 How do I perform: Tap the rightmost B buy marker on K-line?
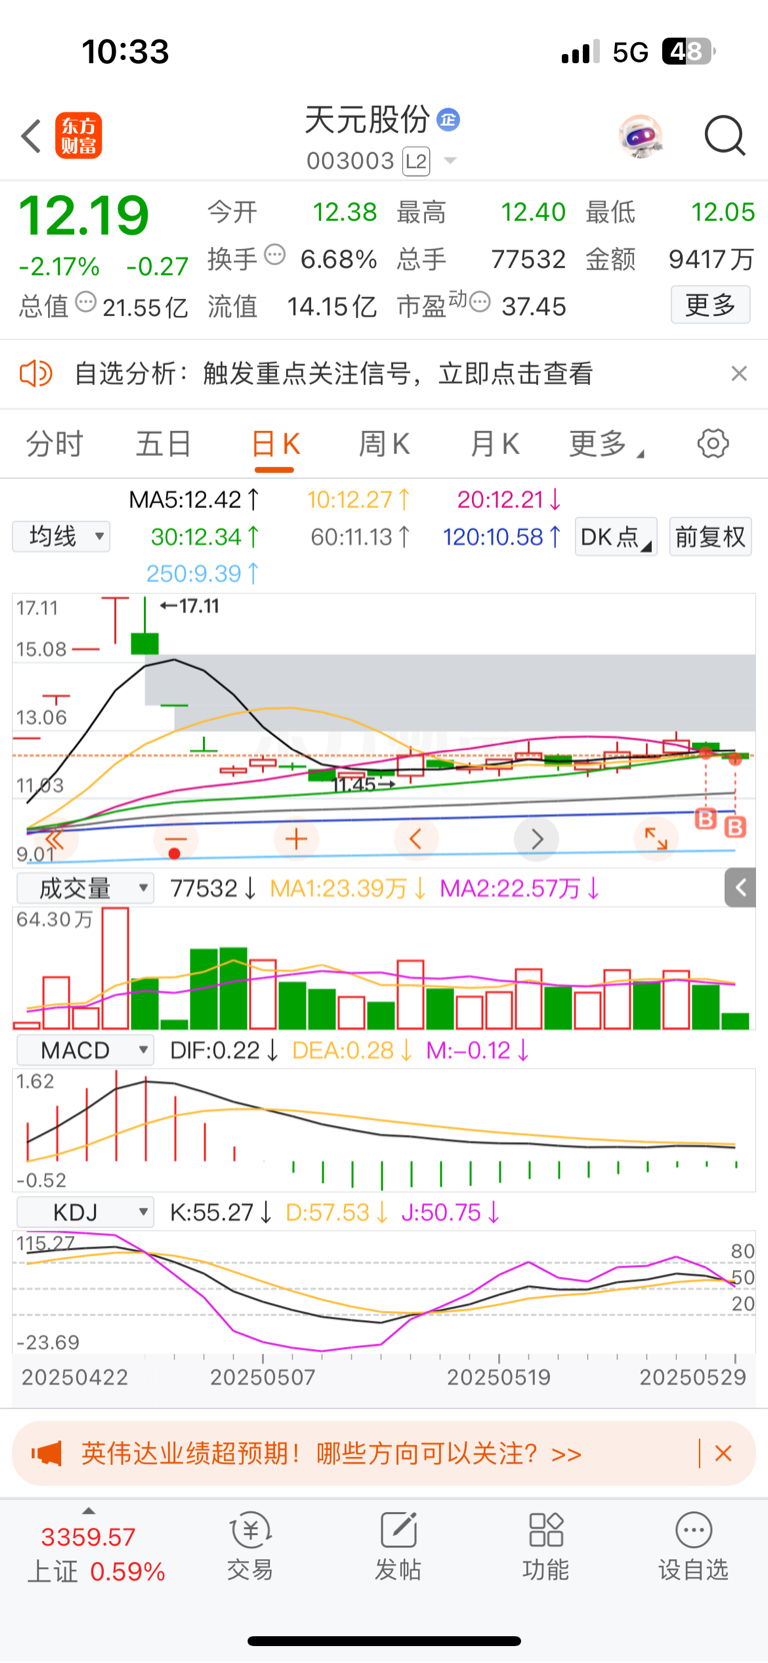click(735, 827)
